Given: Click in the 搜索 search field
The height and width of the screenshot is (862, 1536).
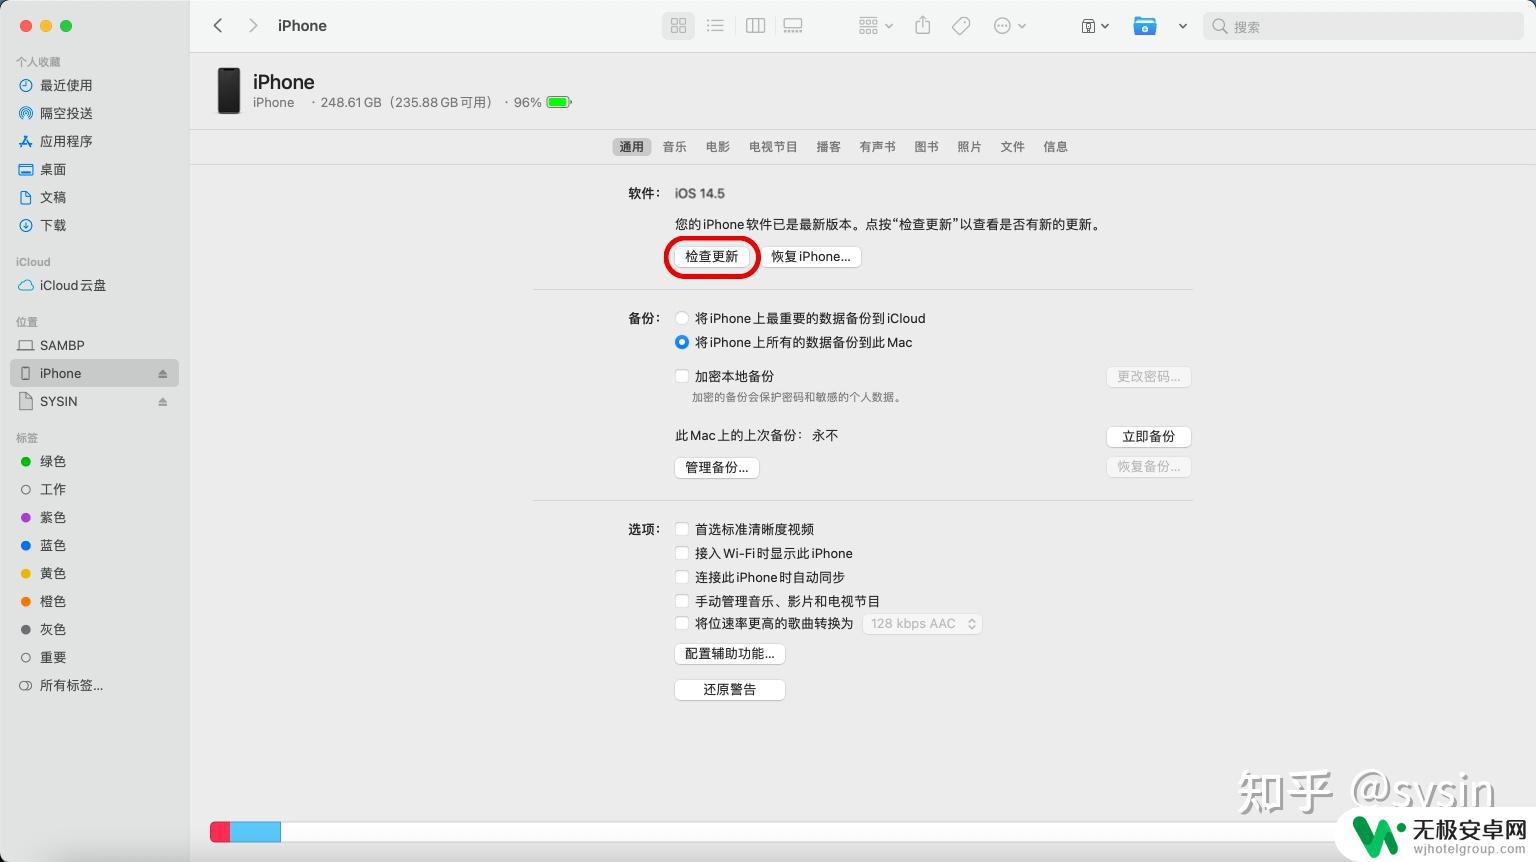Looking at the screenshot, I should pos(1363,27).
